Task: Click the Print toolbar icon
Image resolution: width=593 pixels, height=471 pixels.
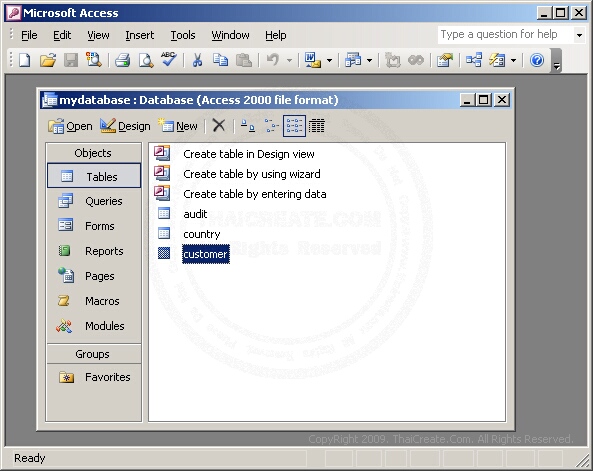Action: pyautogui.click(x=123, y=60)
